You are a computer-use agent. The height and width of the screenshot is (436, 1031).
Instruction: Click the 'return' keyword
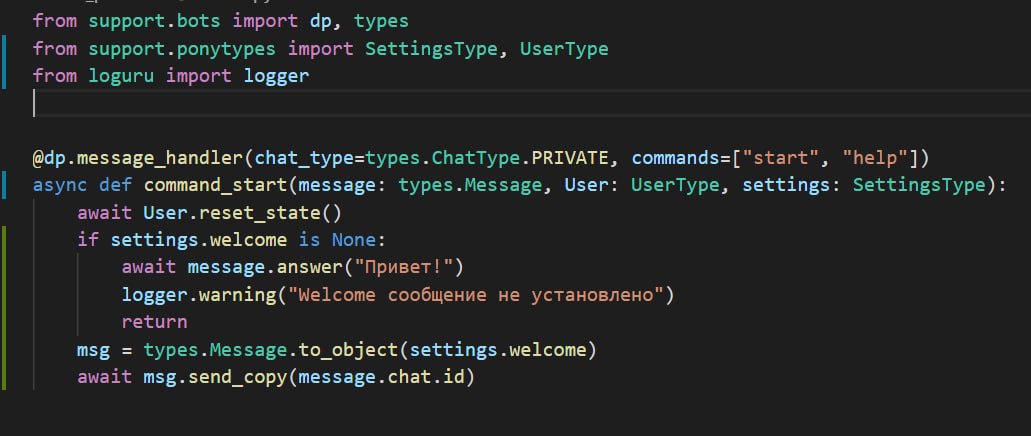(x=155, y=322)
